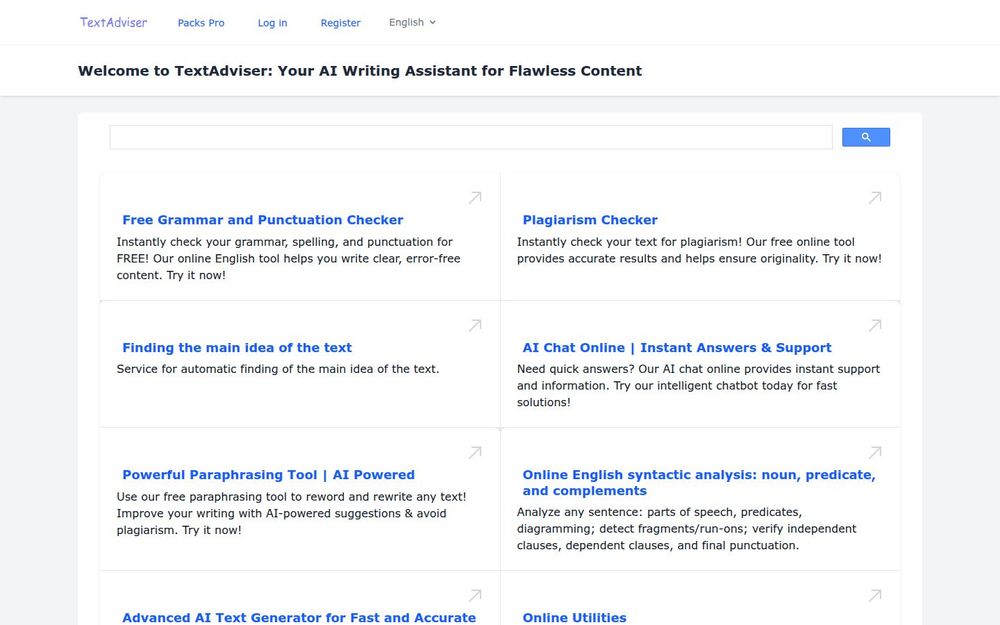Open arrow icon on Grammar and Punctuation Checker card
This screenshot has width=1000, height=625.
[x=474, y=198]
